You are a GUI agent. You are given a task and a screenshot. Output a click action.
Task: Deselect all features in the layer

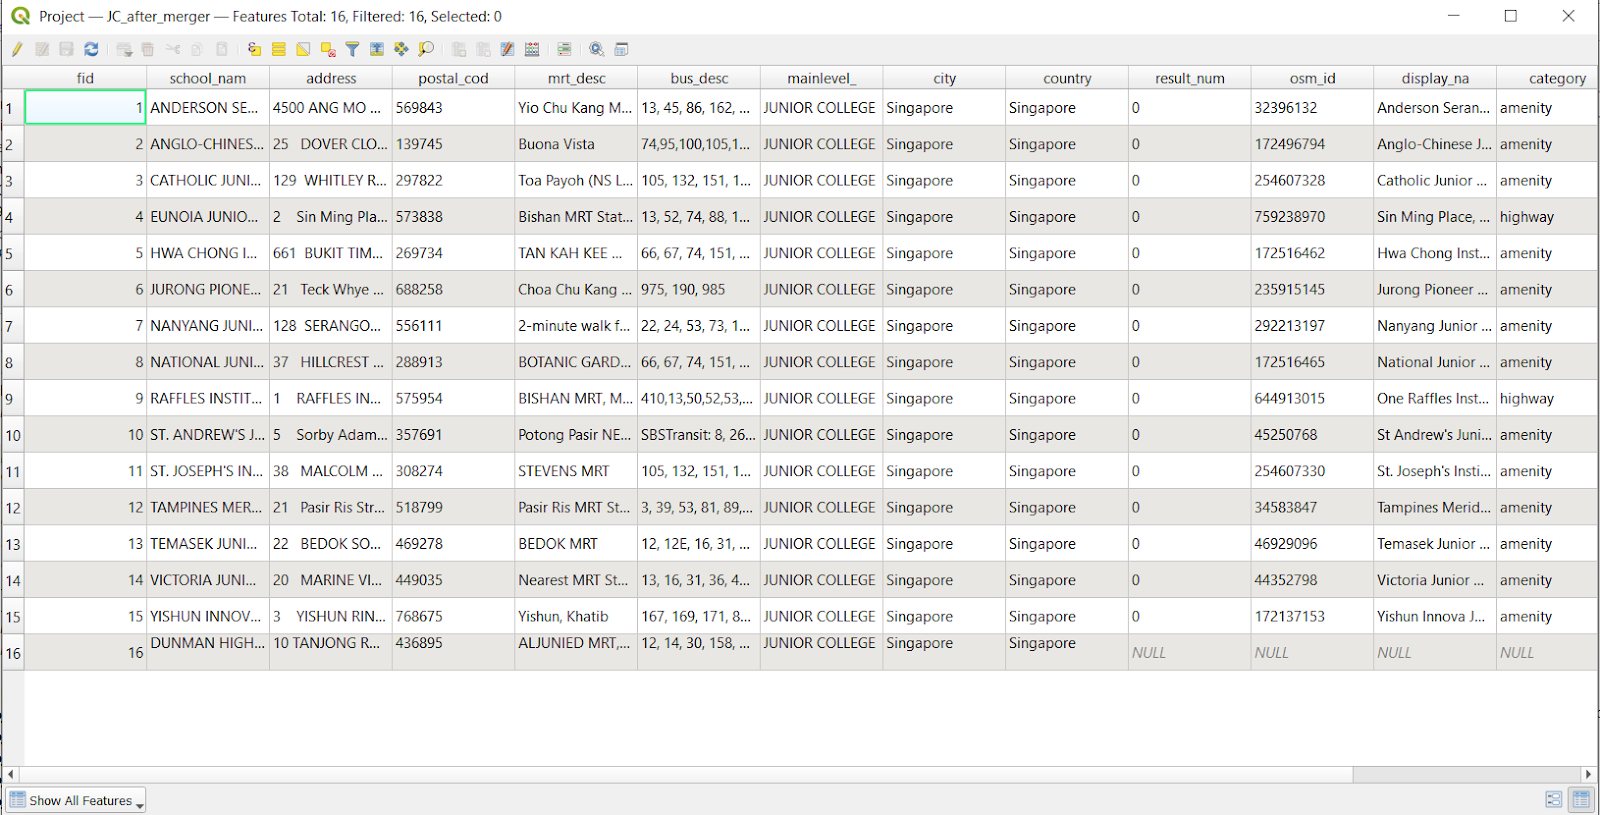click(x=328, y=49)
